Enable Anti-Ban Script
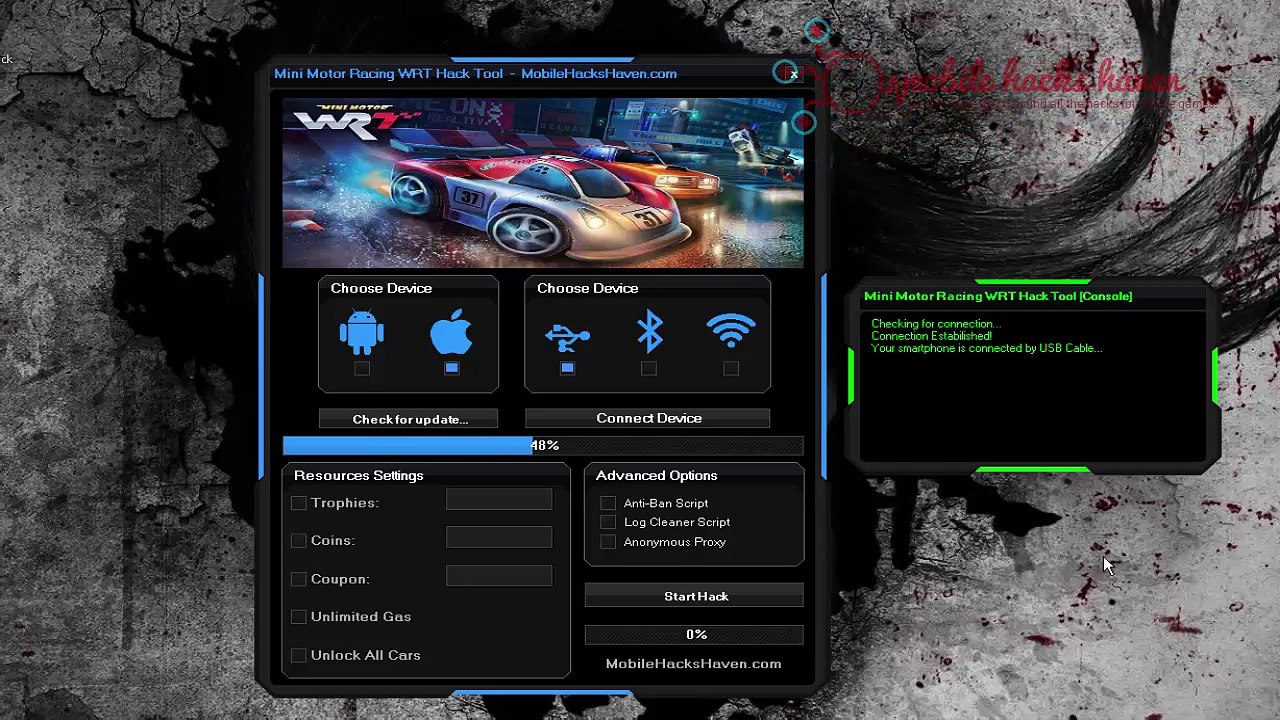 (608, 503)
